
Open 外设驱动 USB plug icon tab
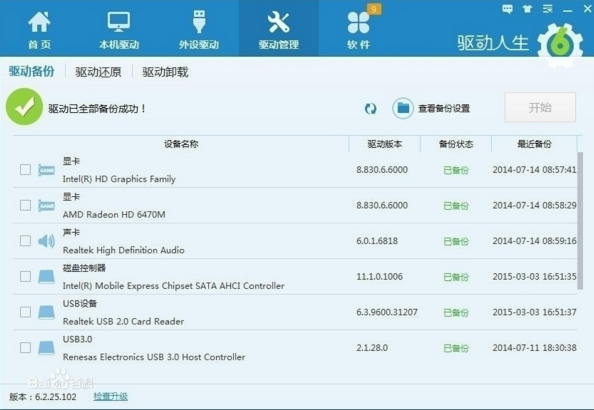[199, 22]
